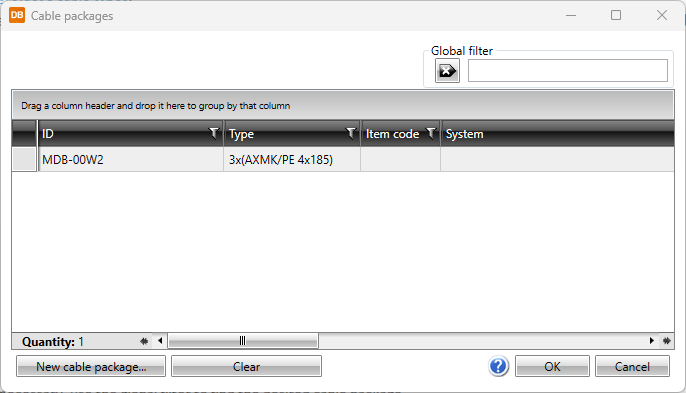This screenshot has width=686, height=393.
Task: Open the filter for the ID column
Action: click(214, 133)
